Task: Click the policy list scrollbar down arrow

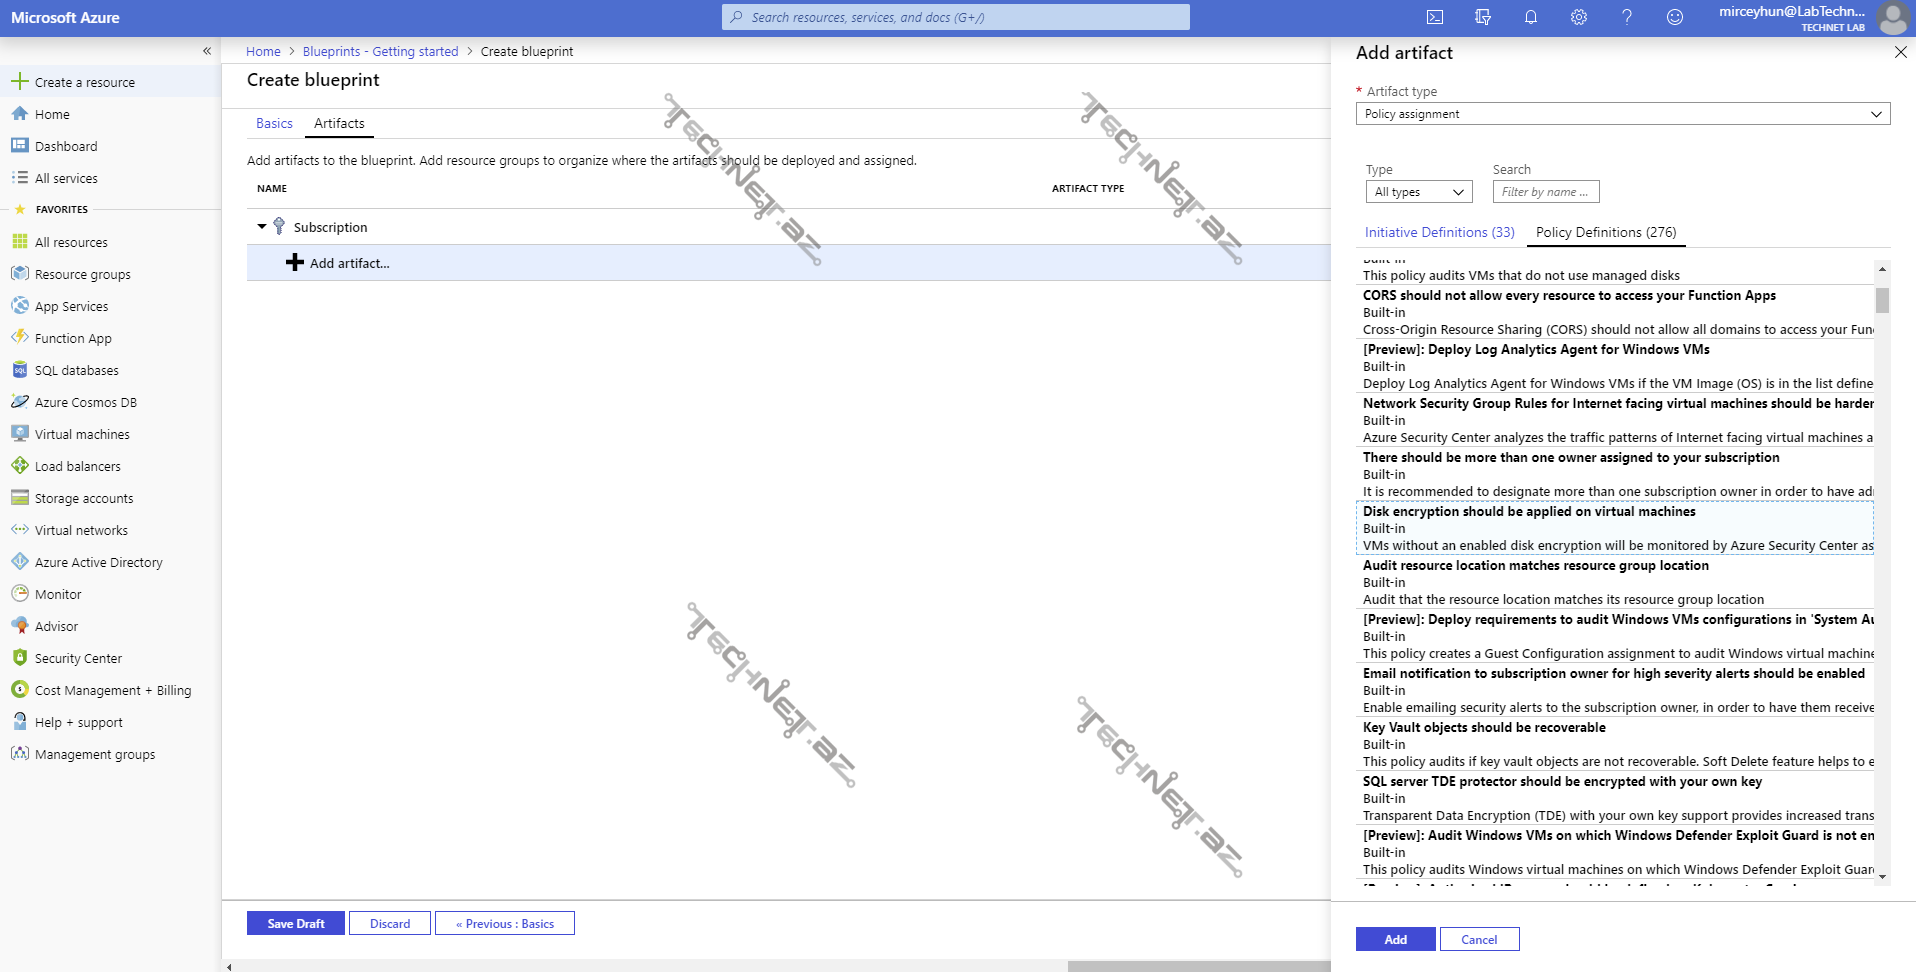Action: (x=1882, y=877)
